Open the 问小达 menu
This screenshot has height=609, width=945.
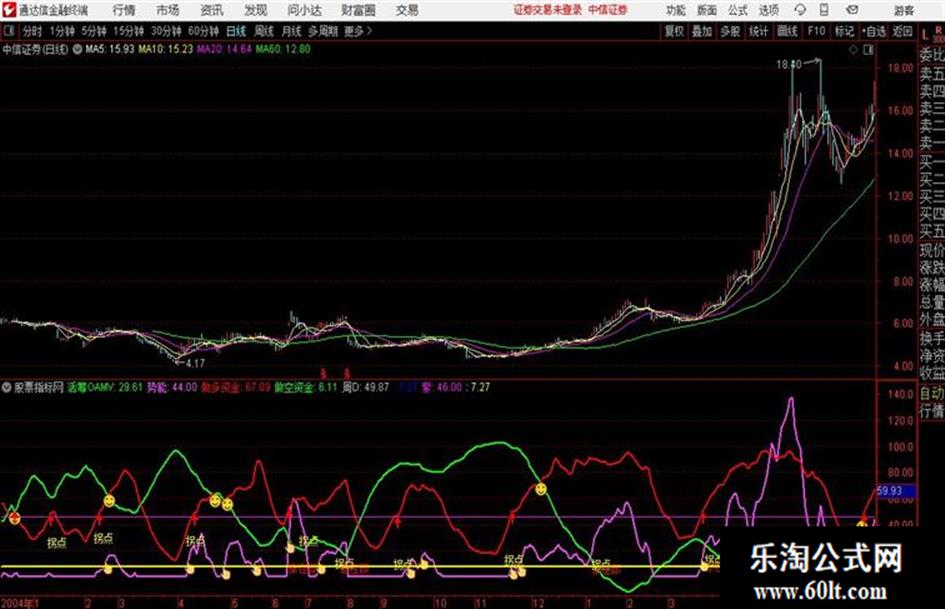pyautogui.click(x=304, y=10)
